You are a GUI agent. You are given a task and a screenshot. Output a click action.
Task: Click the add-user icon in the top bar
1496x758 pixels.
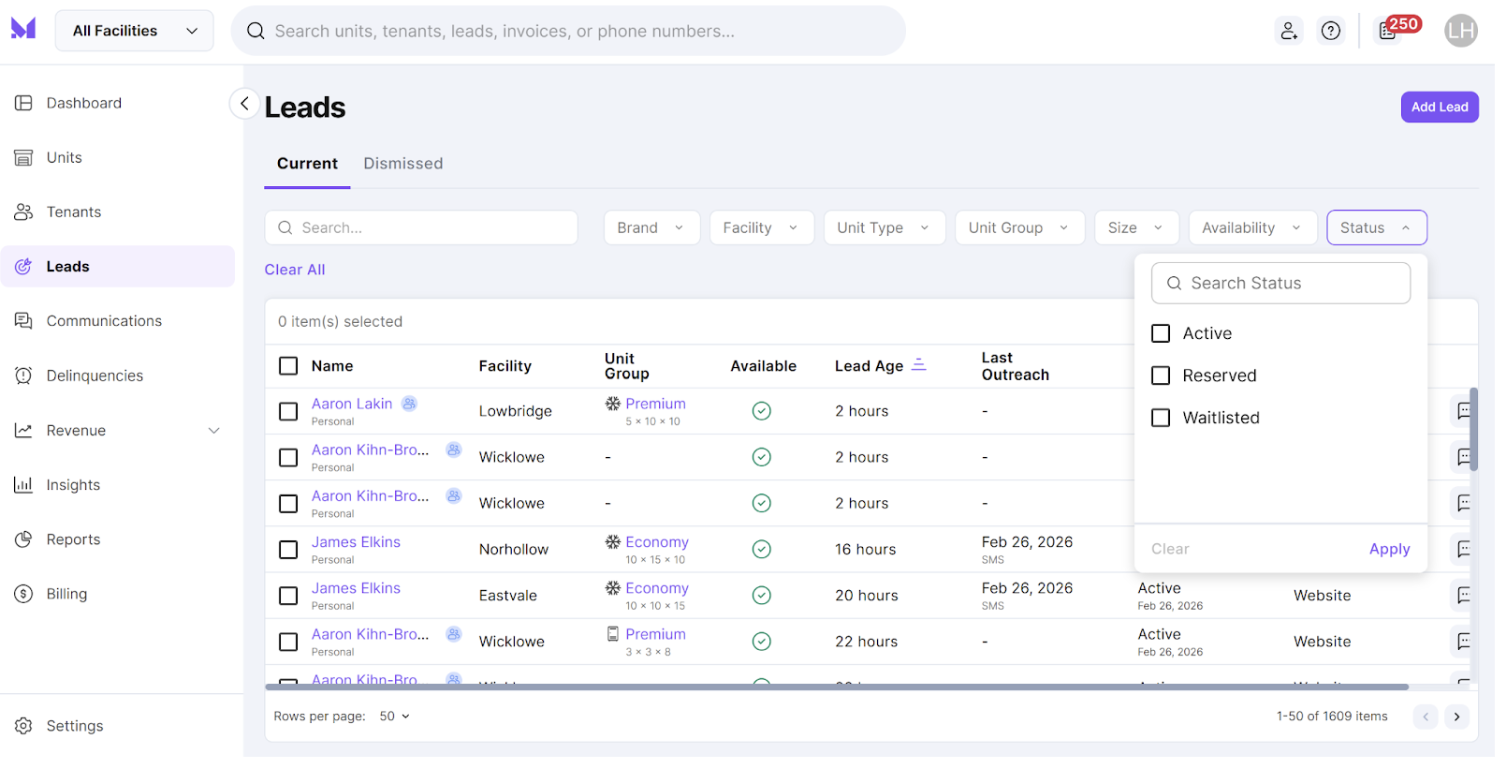1289,31
